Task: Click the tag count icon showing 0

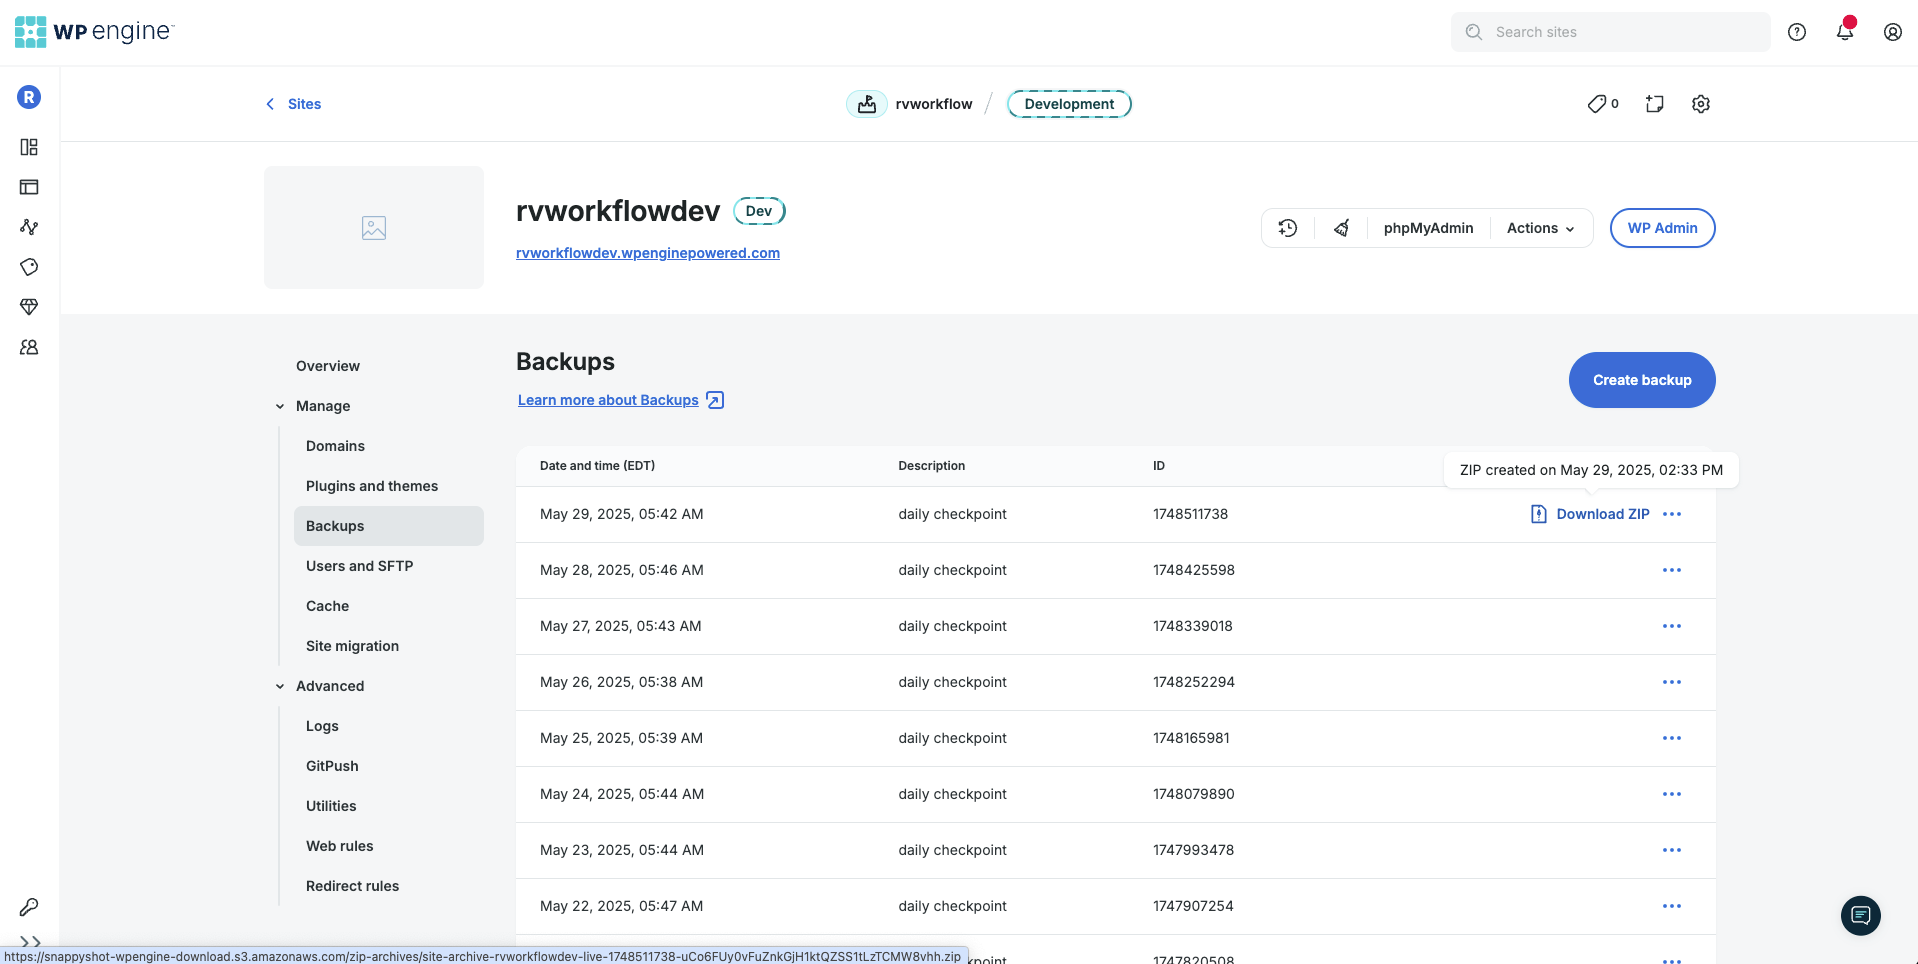Action: pyautogui.click(x=1603, y=104)
